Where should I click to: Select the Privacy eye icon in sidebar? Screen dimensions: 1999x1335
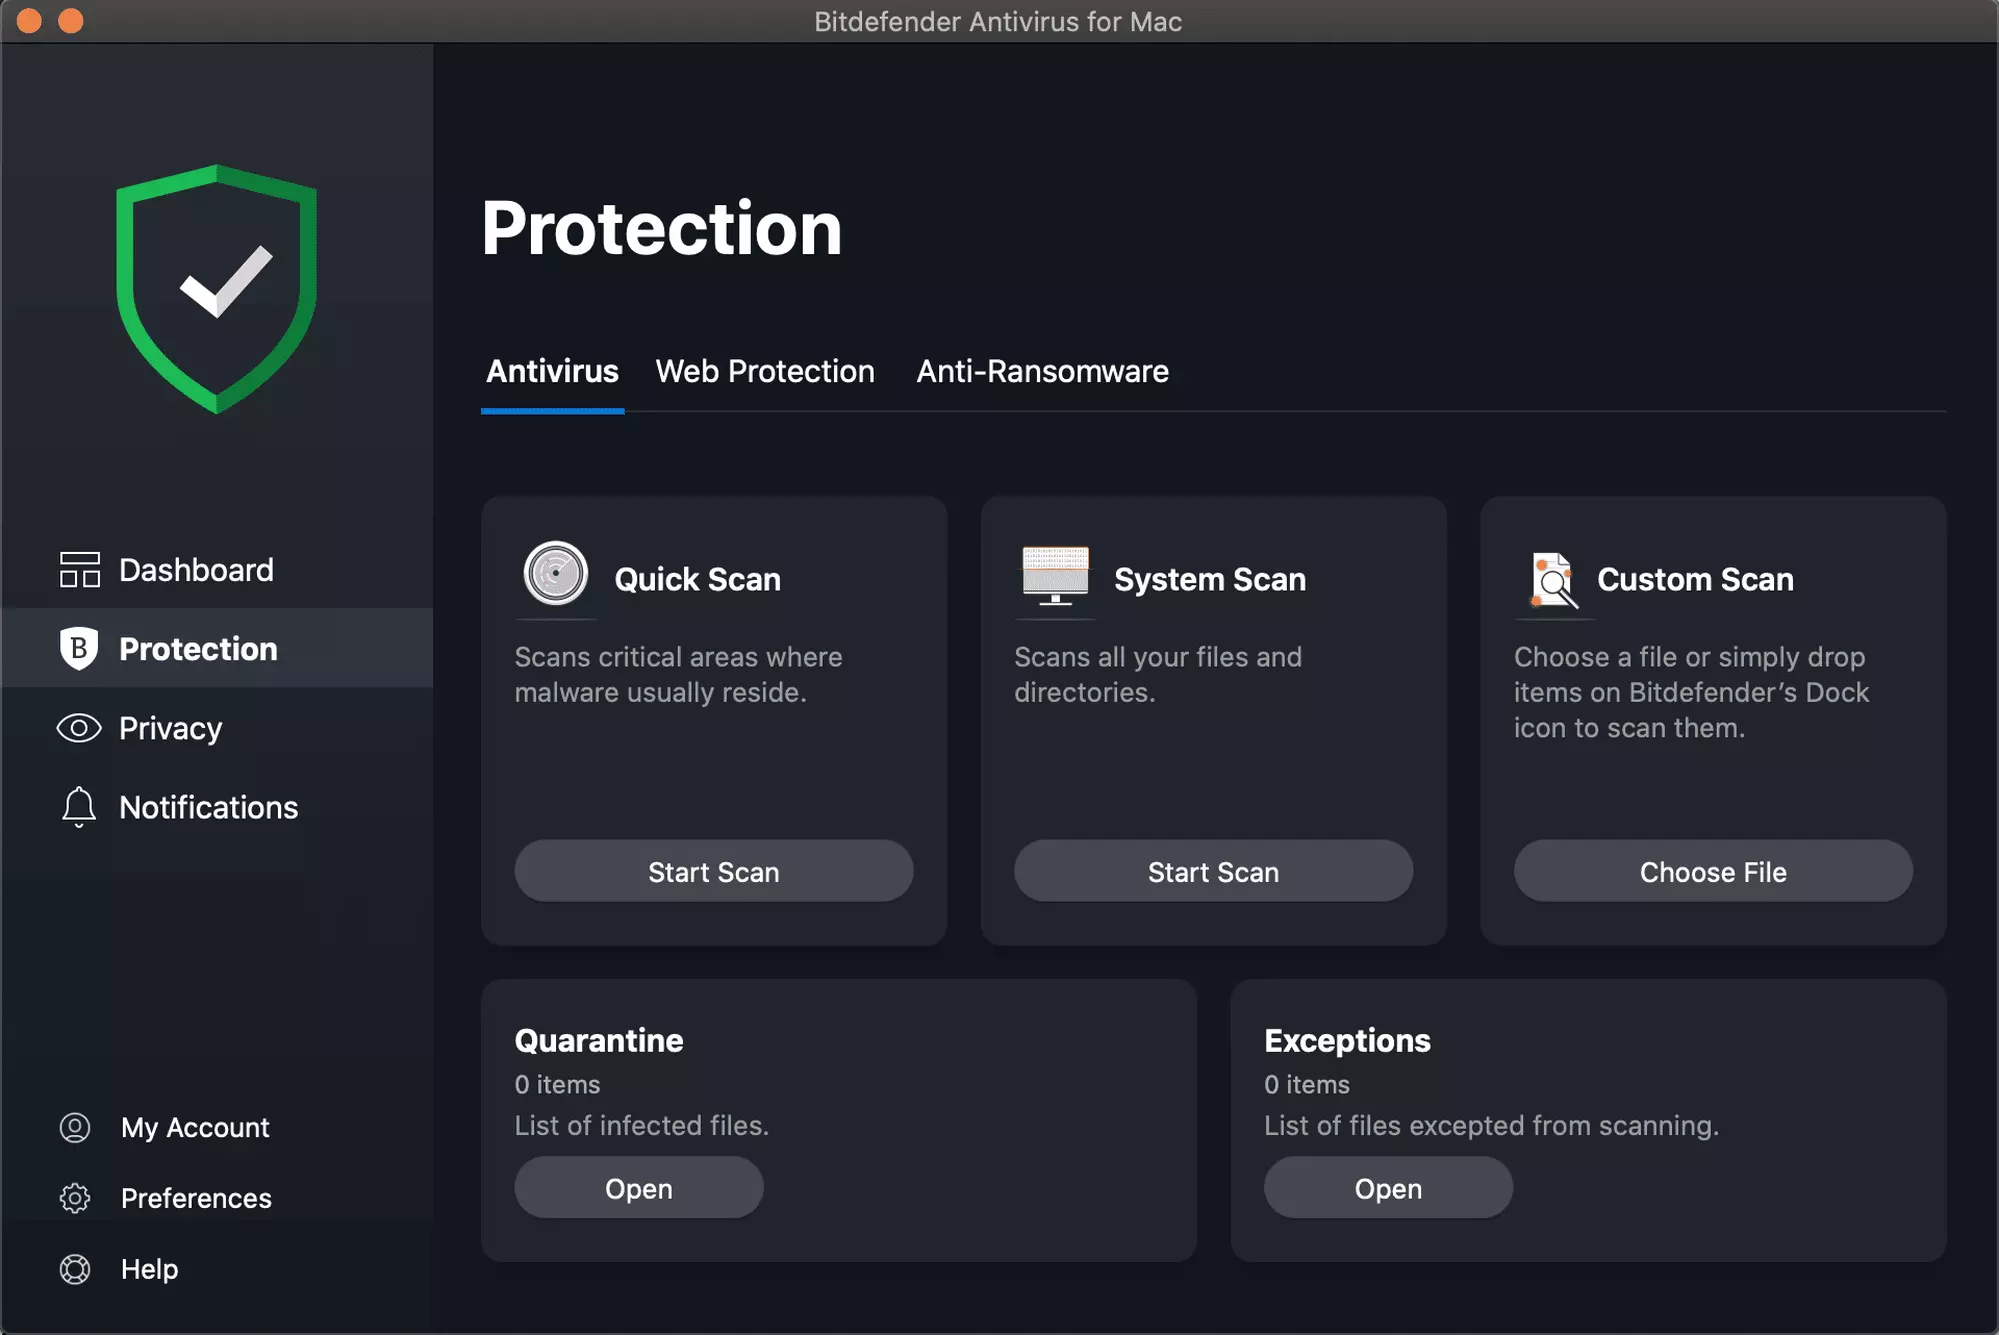pyautogui.click(x=76, y=727)
